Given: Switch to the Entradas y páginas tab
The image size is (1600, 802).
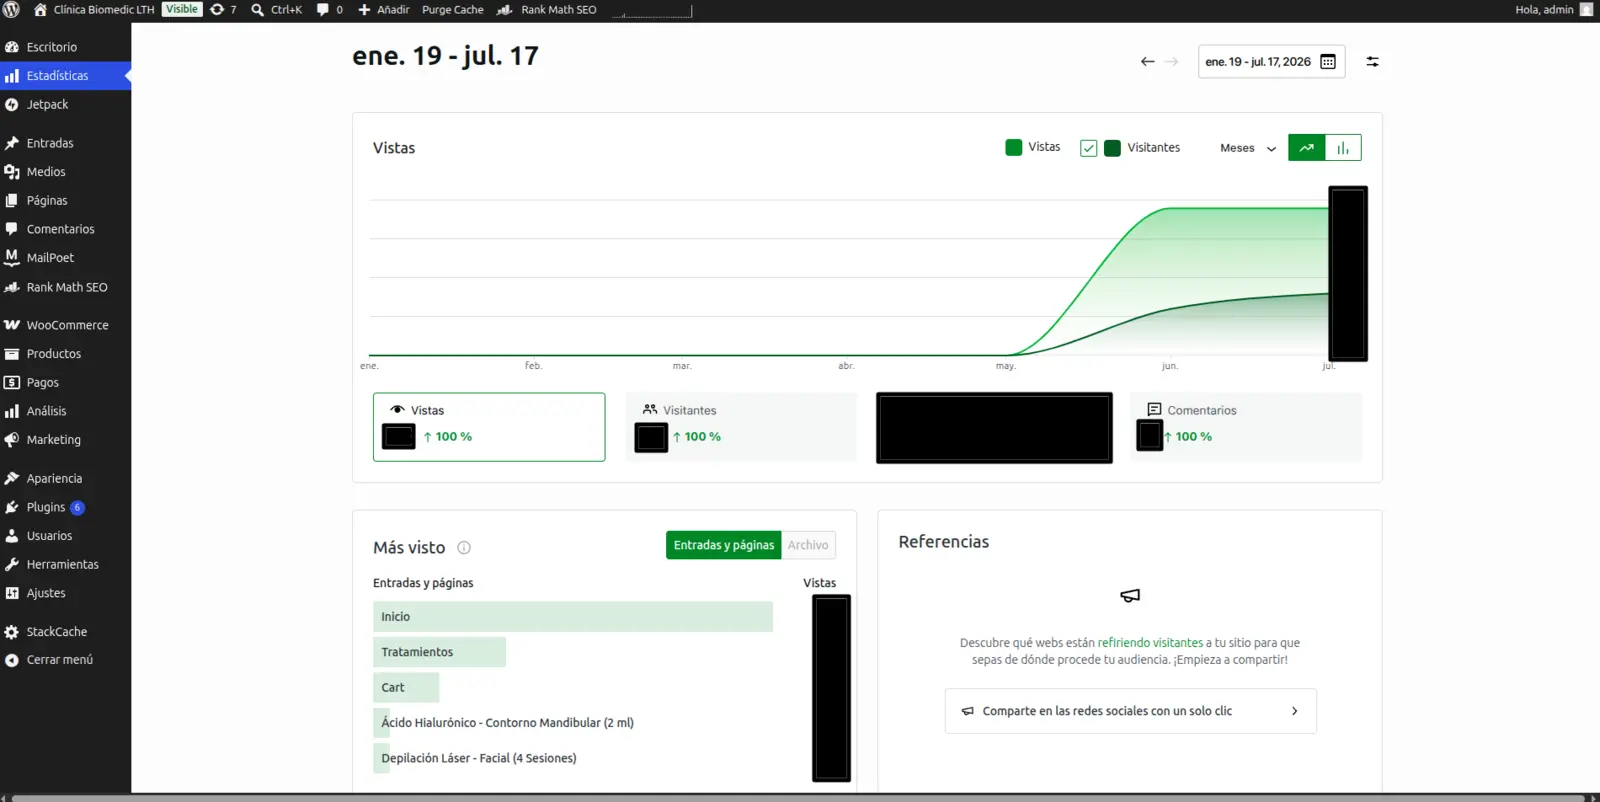Looking at the screenshot, I should [723, 545].
